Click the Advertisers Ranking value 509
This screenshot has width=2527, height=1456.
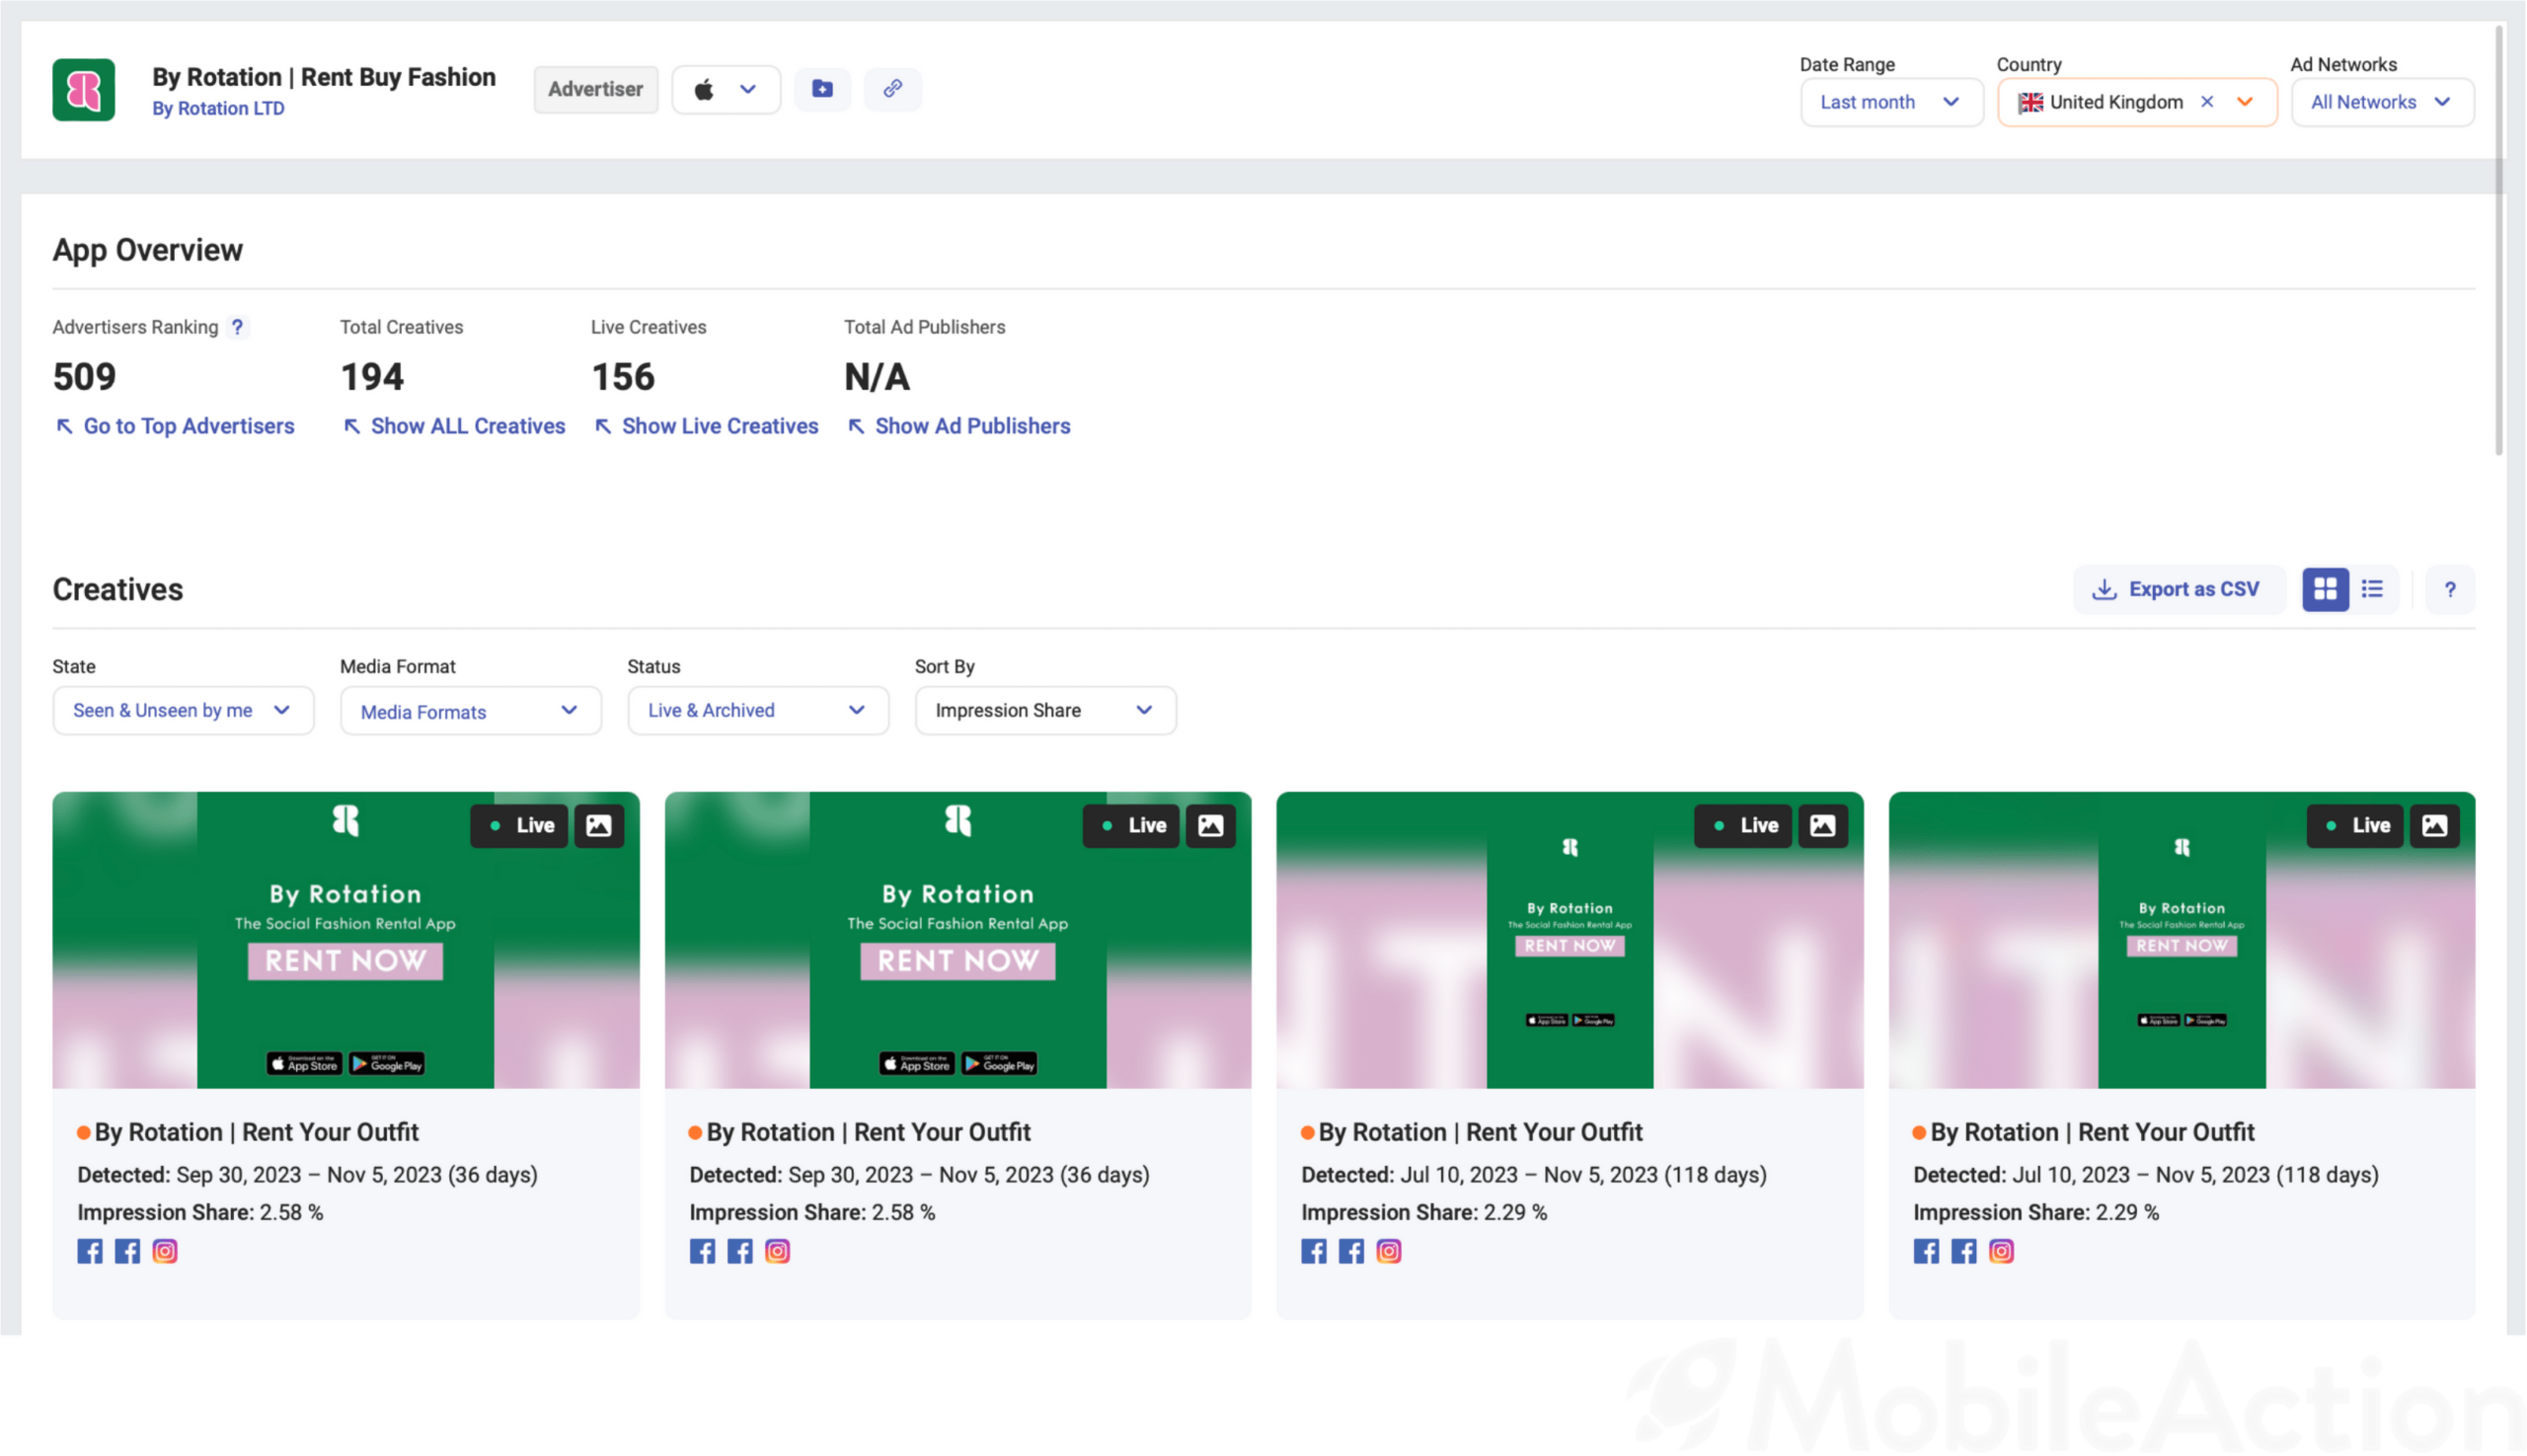(84, 377)
